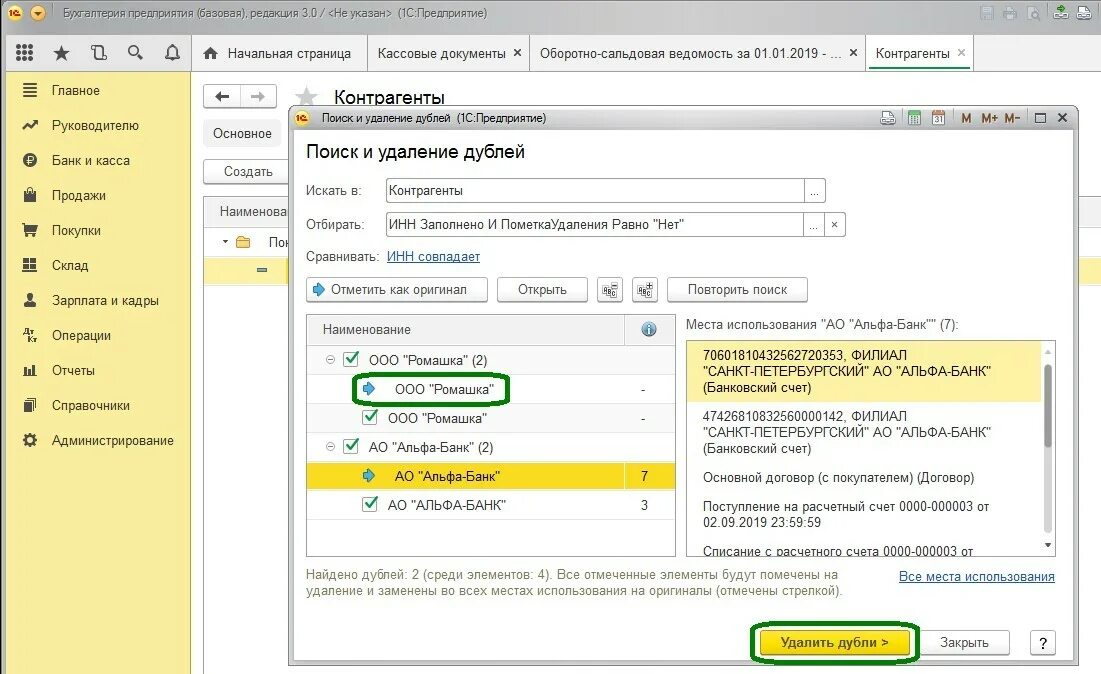Click Склад warehouse icon in sidebar
This screenshot has height=674, width=1101.
click(x=29, y=265)
